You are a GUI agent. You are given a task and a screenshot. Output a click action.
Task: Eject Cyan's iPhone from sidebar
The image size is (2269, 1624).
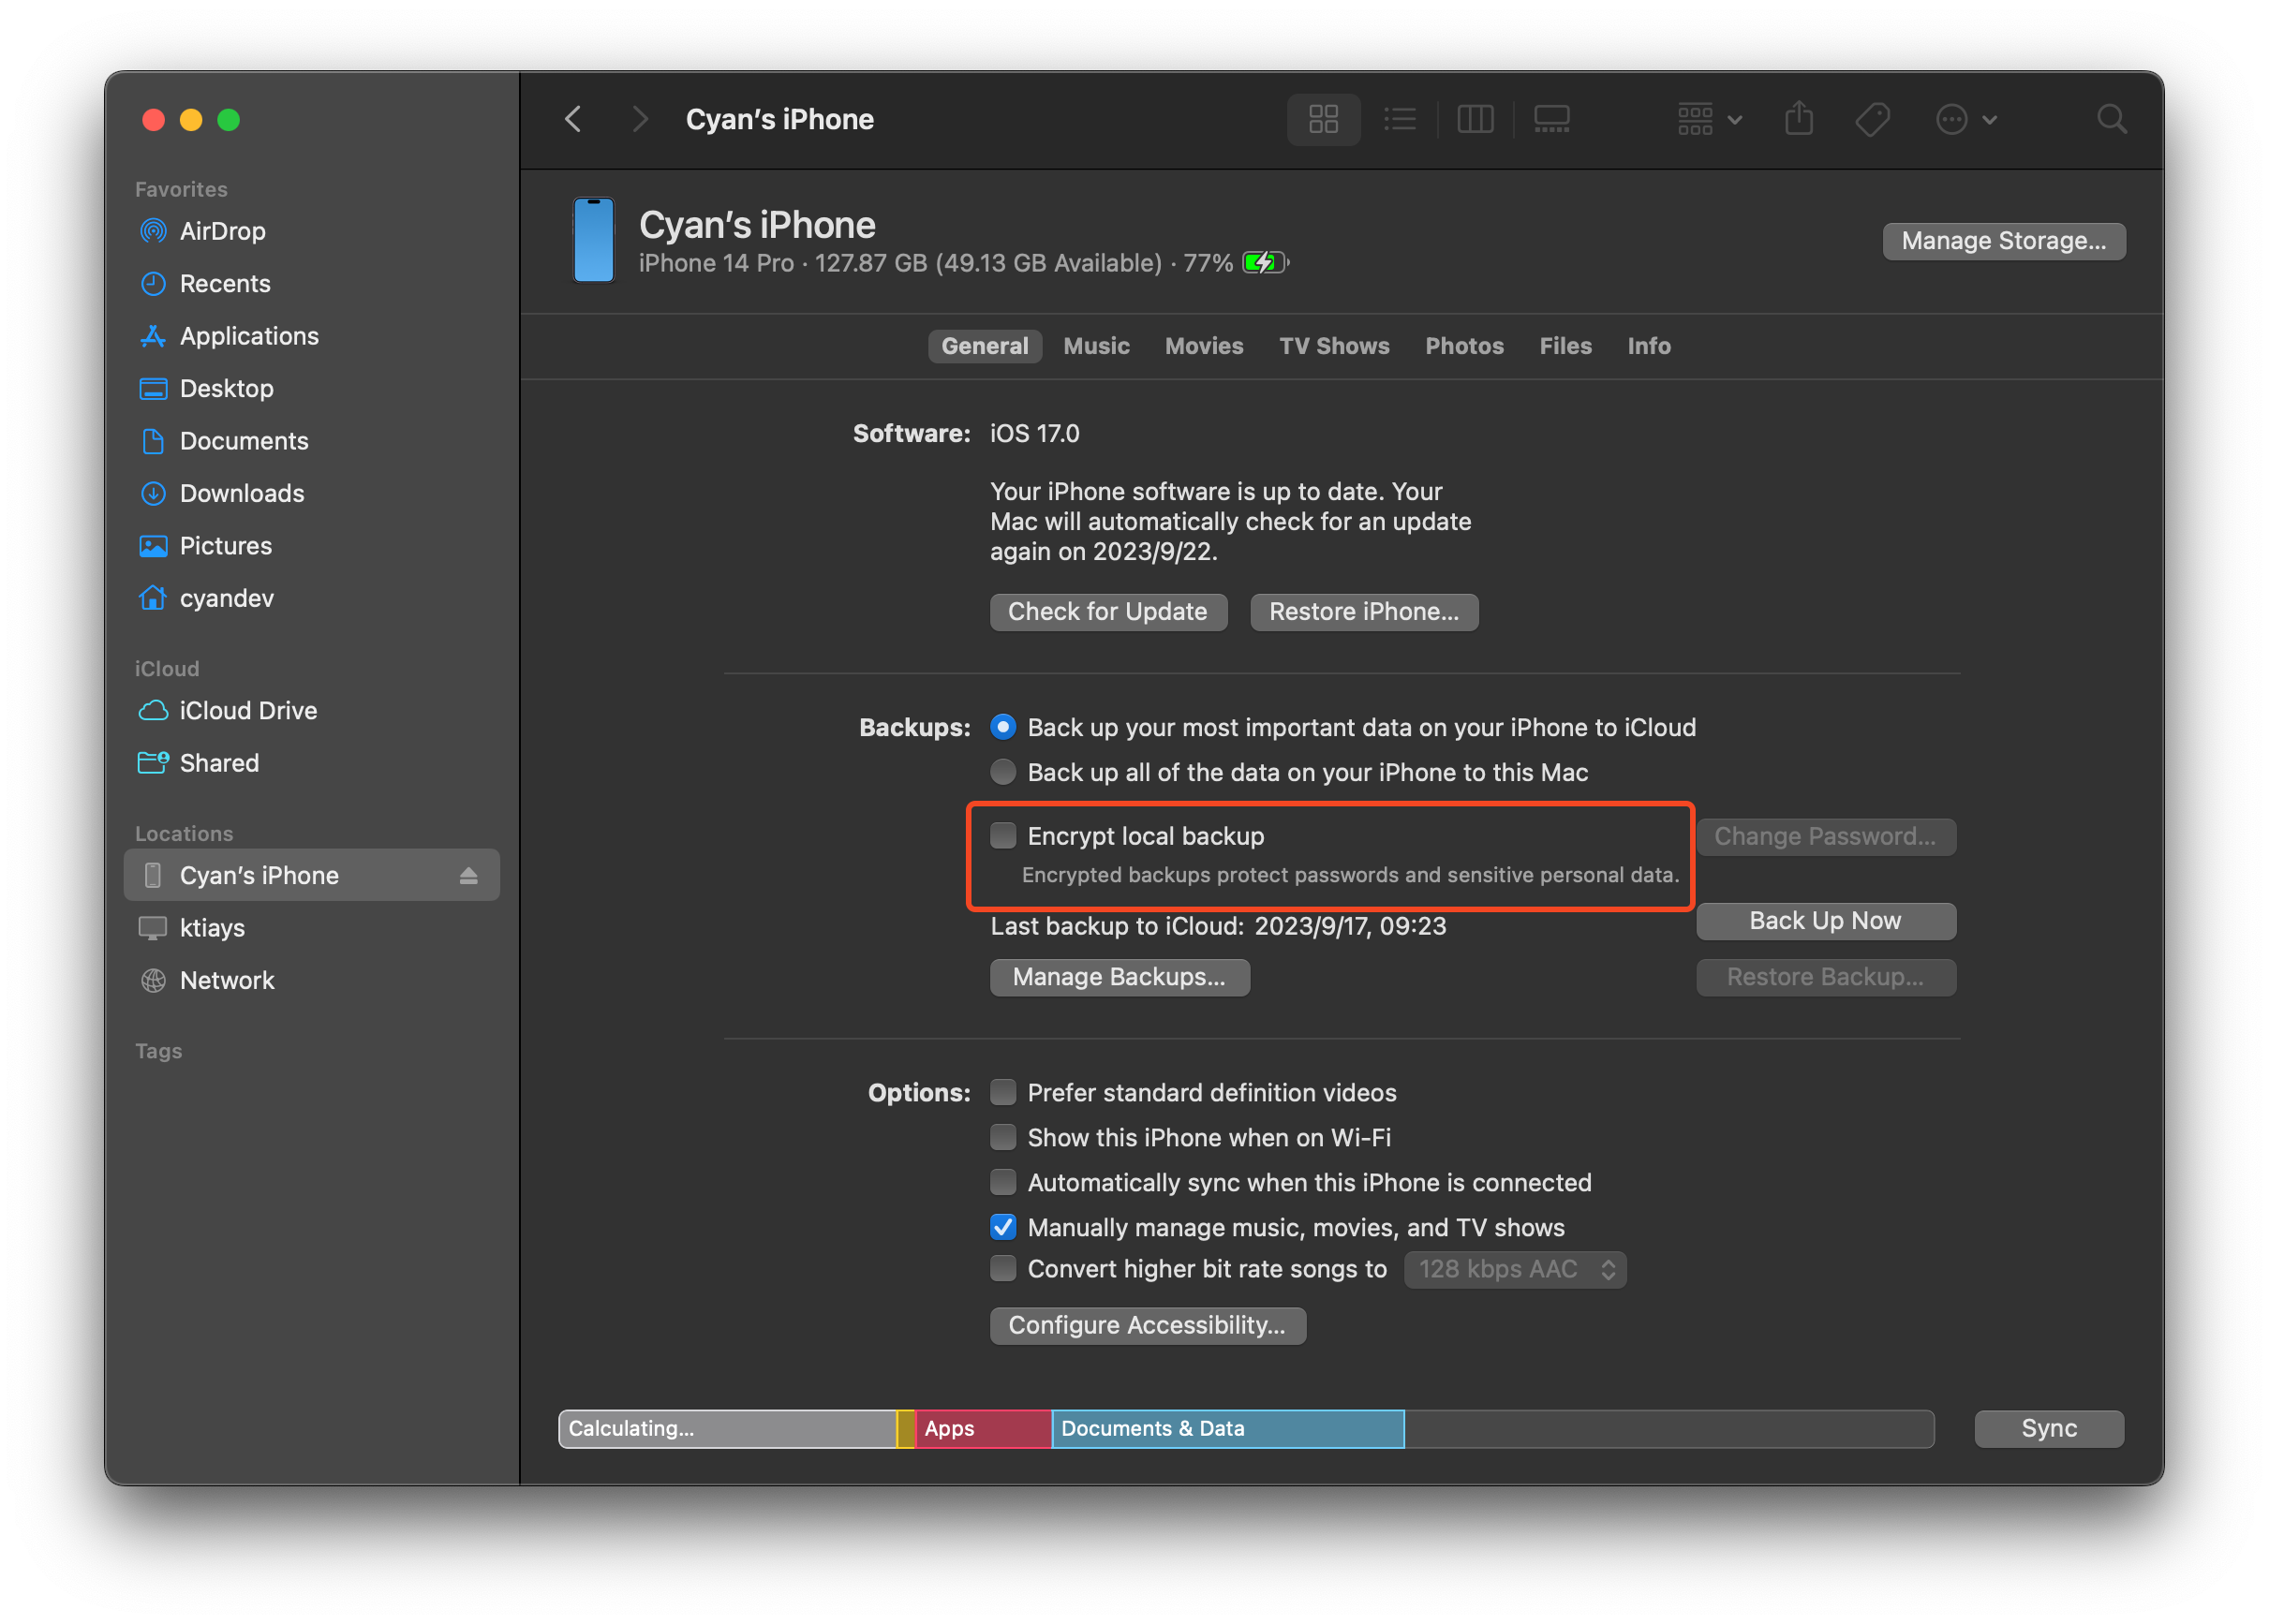468,876
